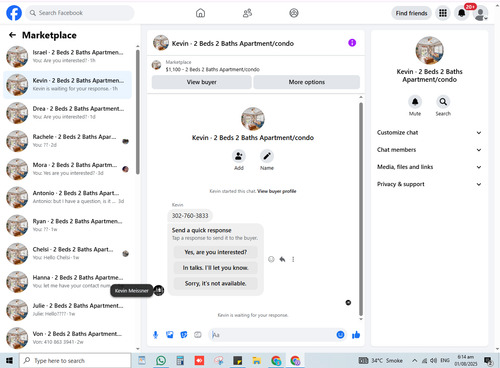
Task: Click the Facebook logo
Action: 14,13
